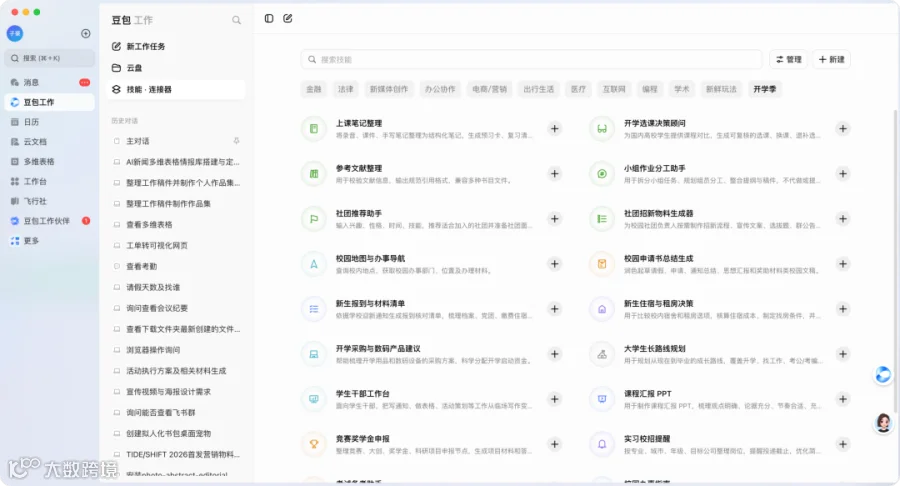Select the 互联网 category tab
The height and width of the screenshot is (486, 900).
pos(614,89)
